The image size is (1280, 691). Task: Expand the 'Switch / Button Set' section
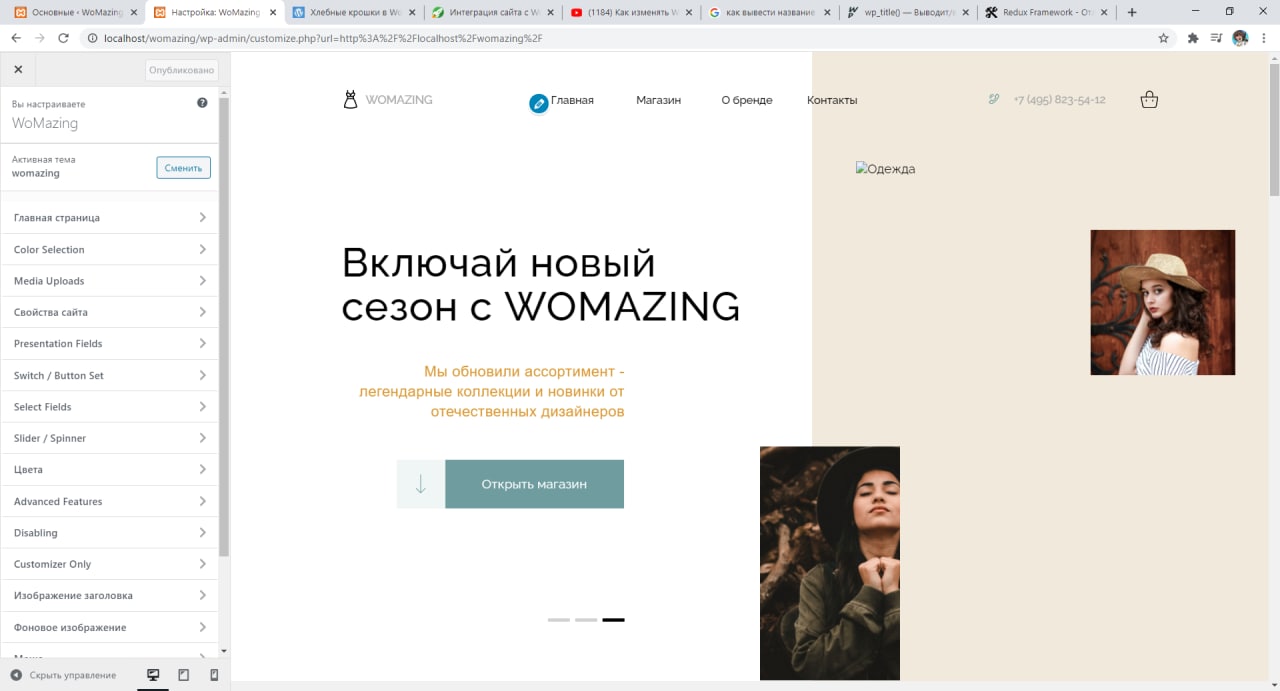click(x=109, y=375)
